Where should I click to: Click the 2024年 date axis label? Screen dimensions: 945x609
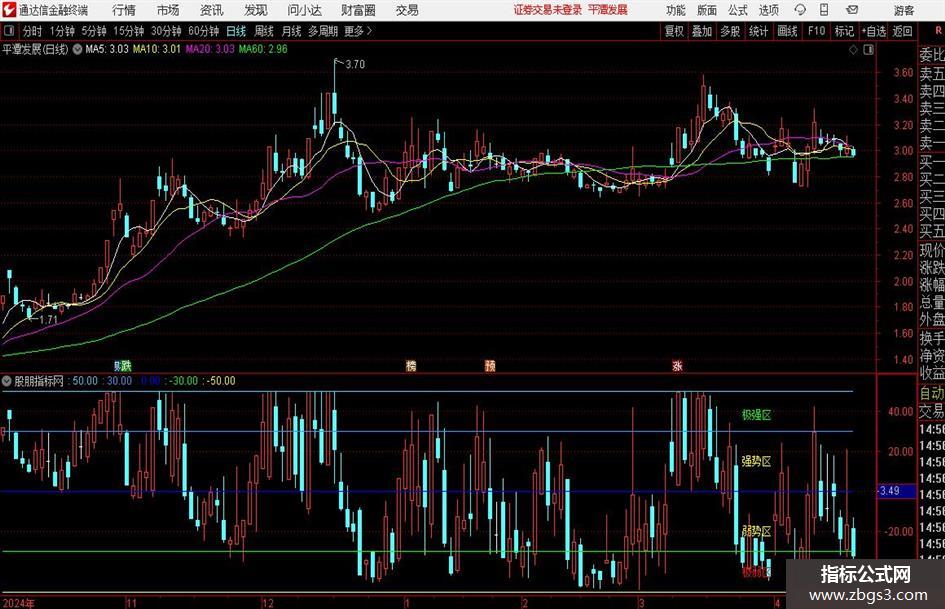click(x=19, y=602)
